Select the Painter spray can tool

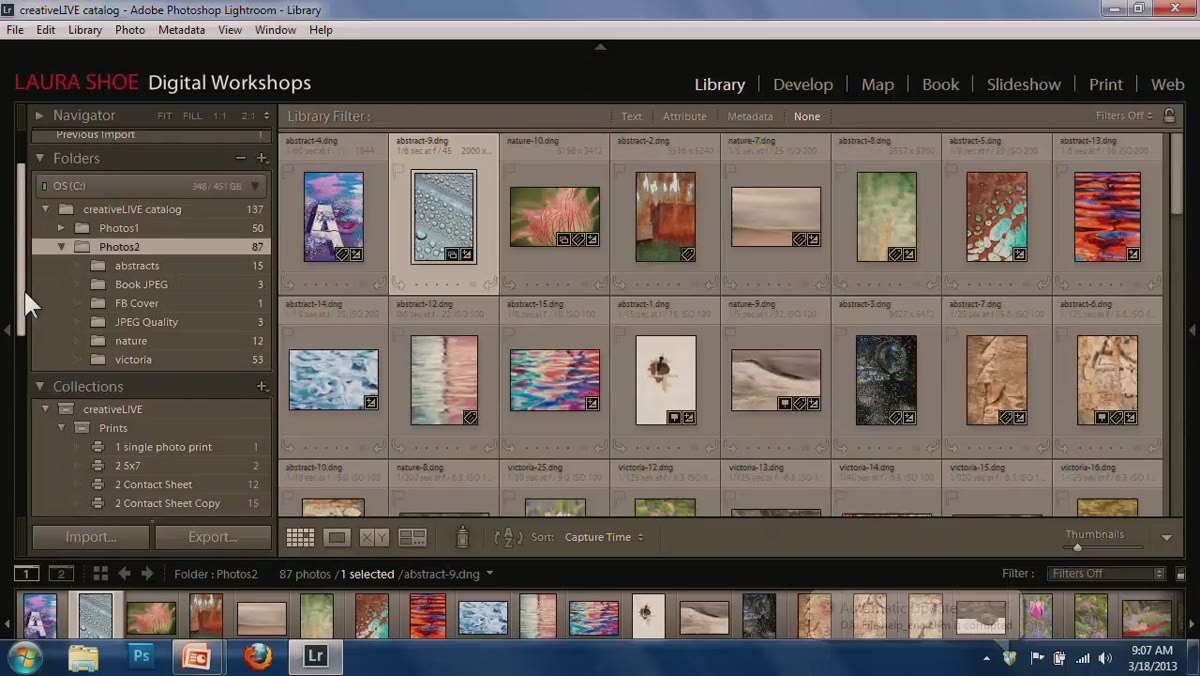point(462,537)
